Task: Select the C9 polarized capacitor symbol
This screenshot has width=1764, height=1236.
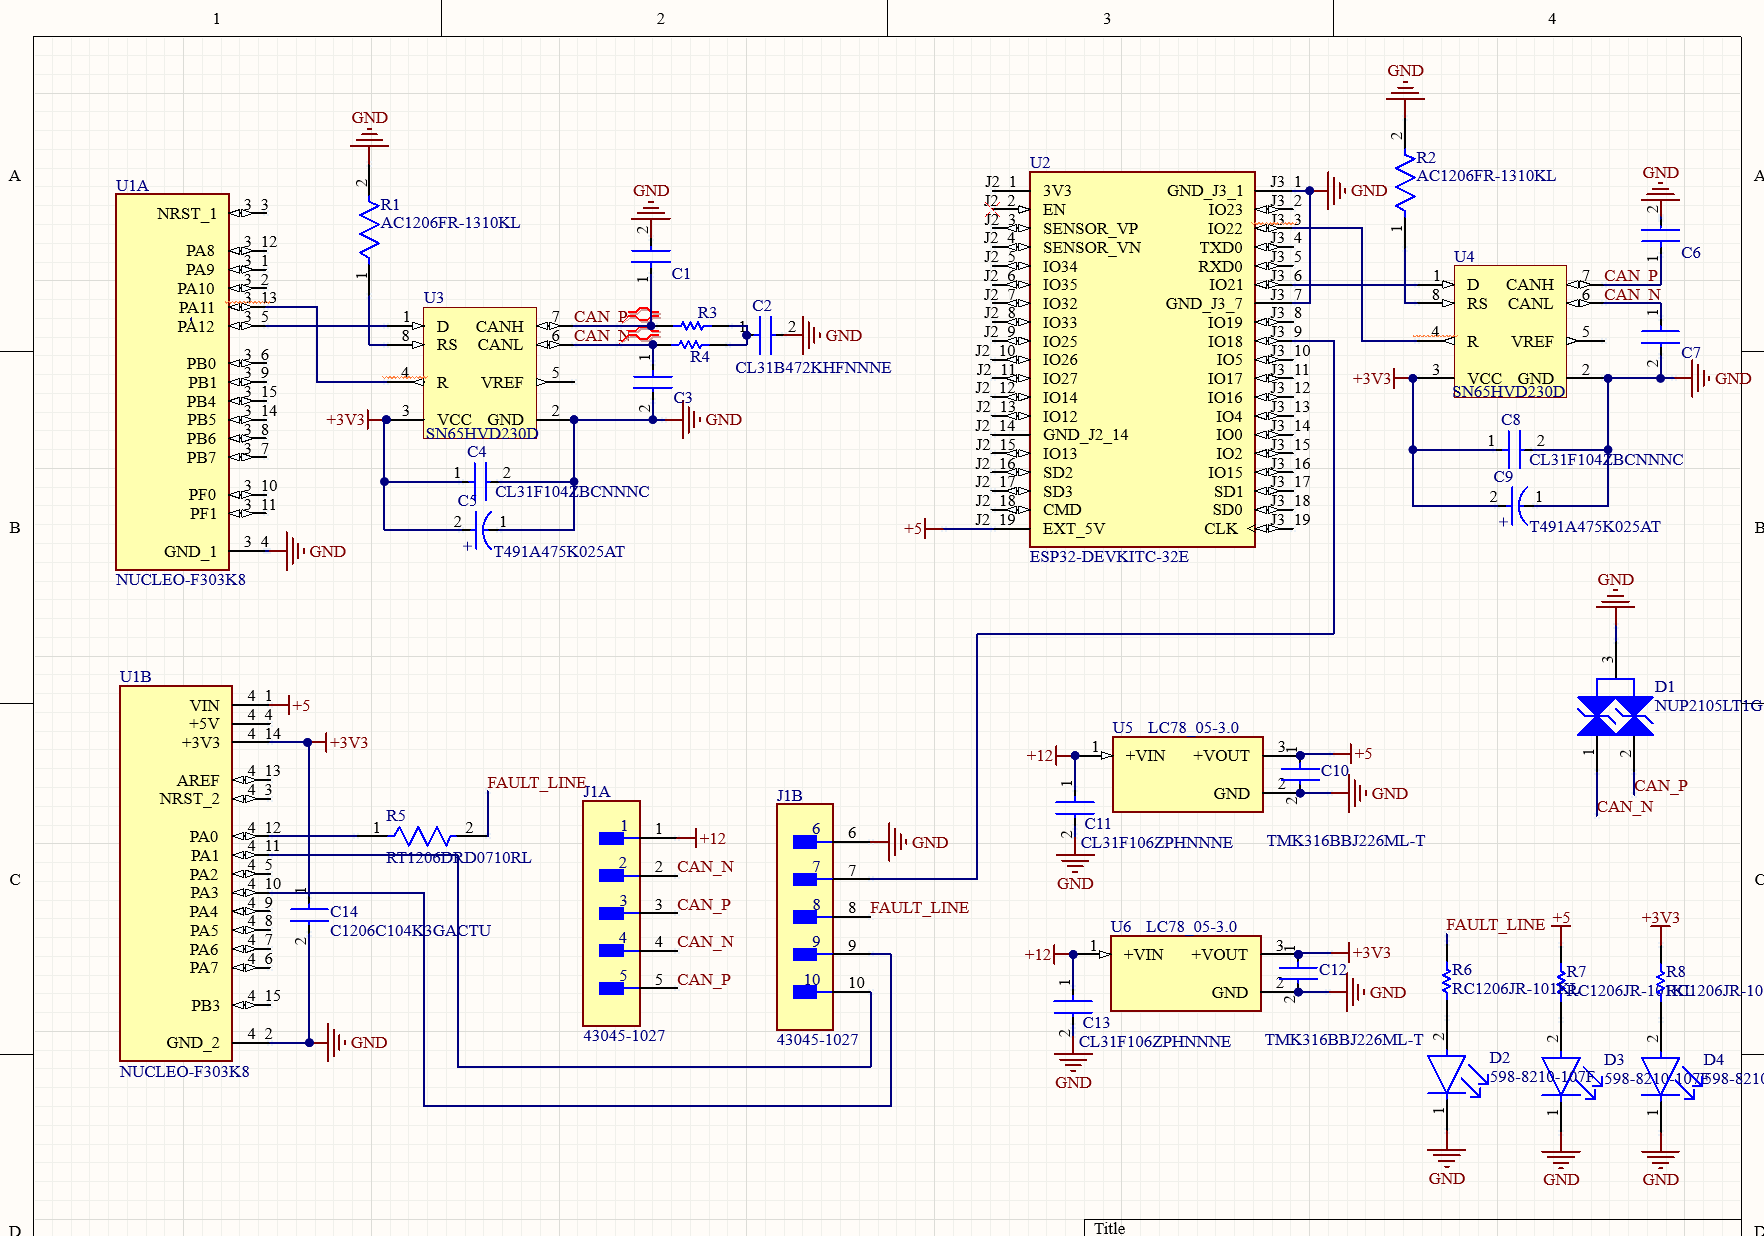Action: [1521, 505]
